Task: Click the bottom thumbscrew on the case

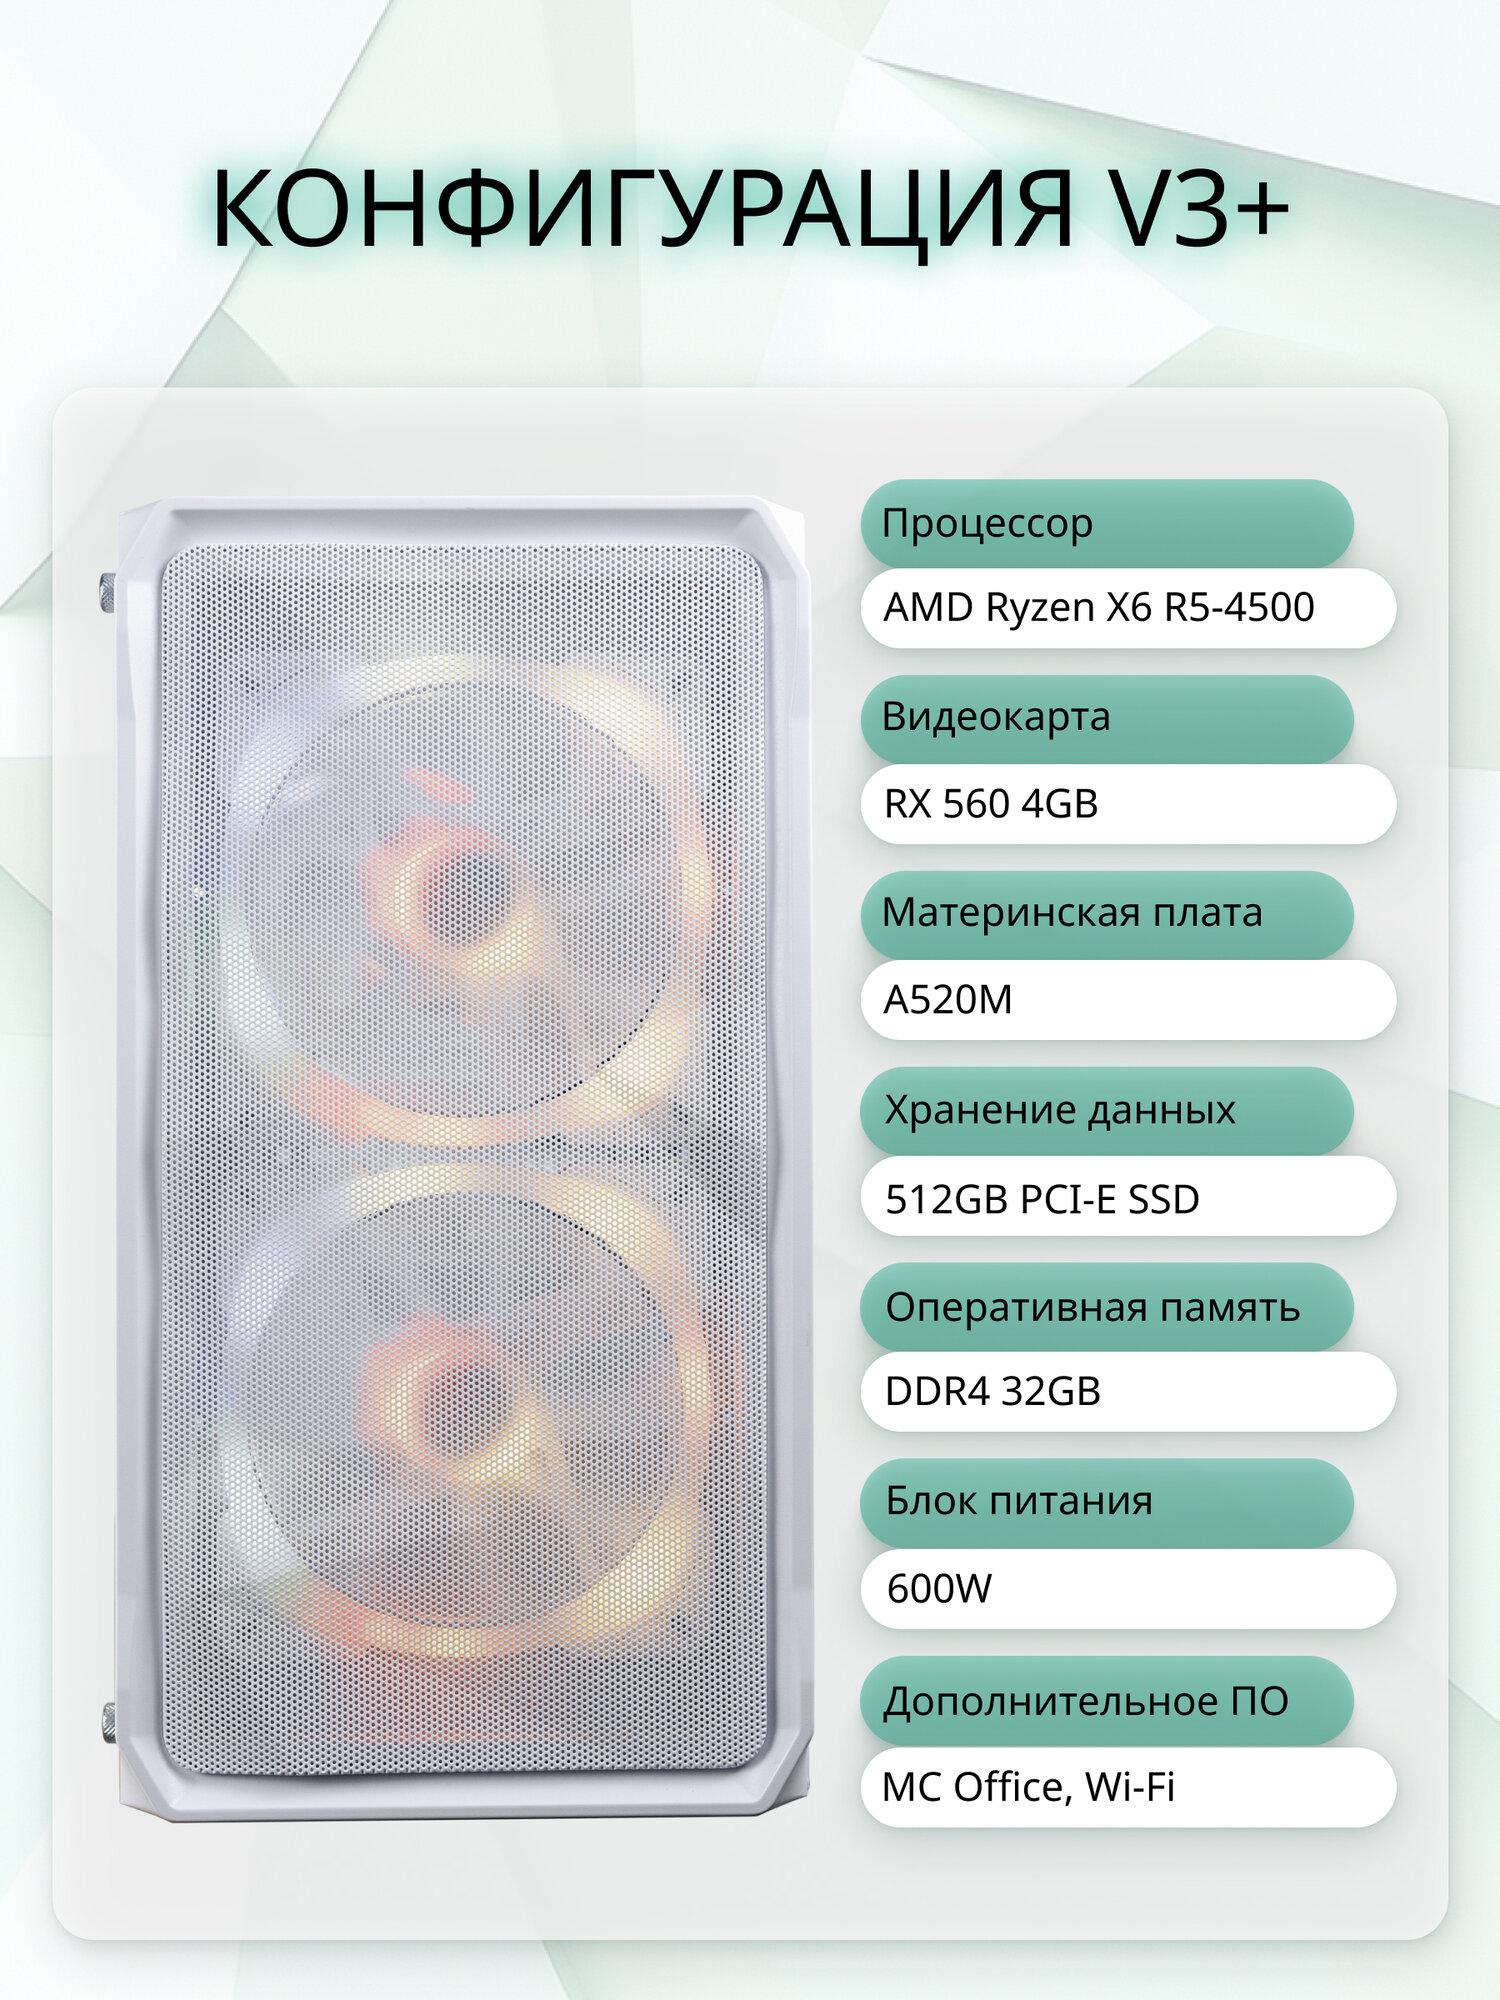Action: (108, 1723)
